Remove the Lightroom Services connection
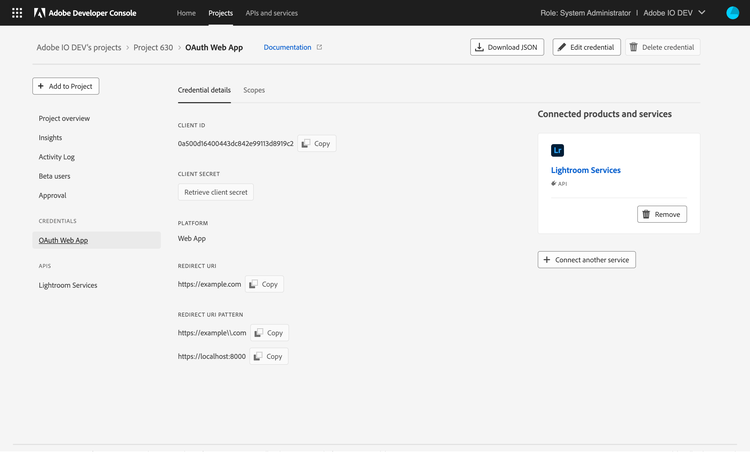Screen dimensions: 750x461 tap(662, 214)
